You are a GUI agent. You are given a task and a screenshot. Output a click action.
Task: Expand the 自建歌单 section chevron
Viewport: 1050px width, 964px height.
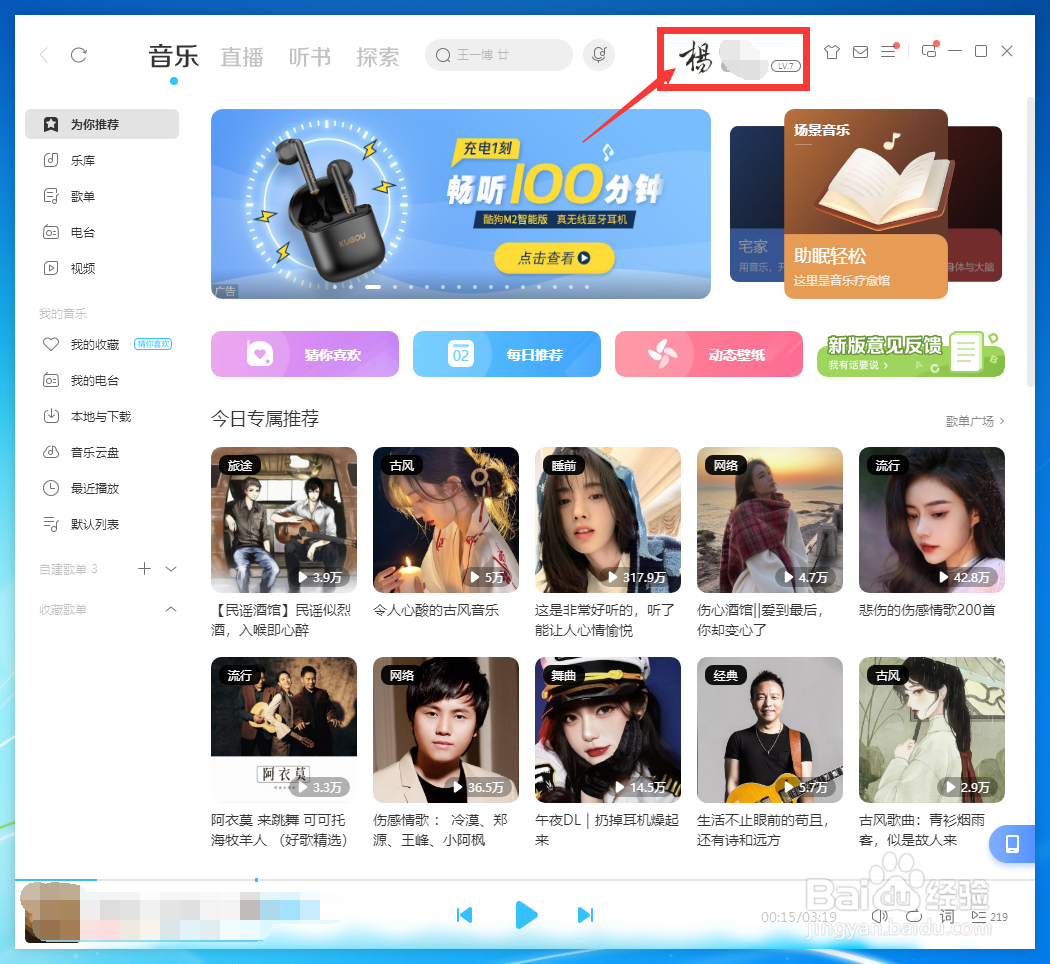click(171, 569)
